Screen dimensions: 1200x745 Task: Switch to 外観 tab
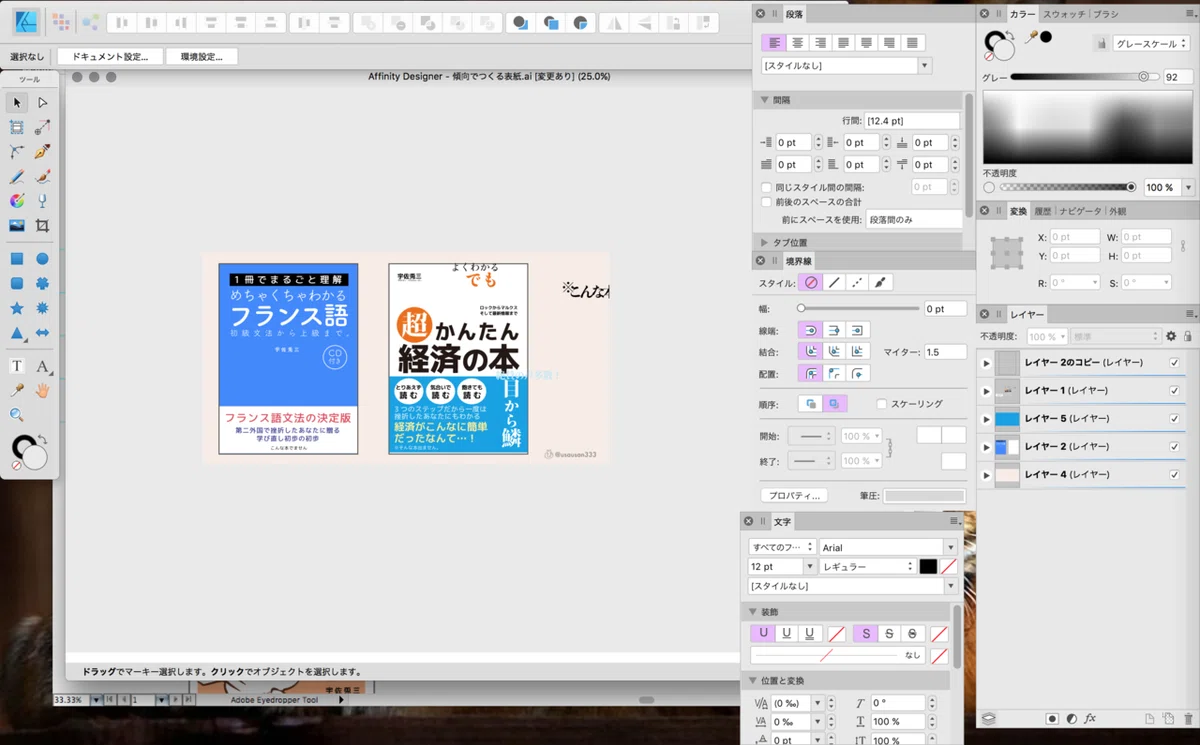point(1117,211)
